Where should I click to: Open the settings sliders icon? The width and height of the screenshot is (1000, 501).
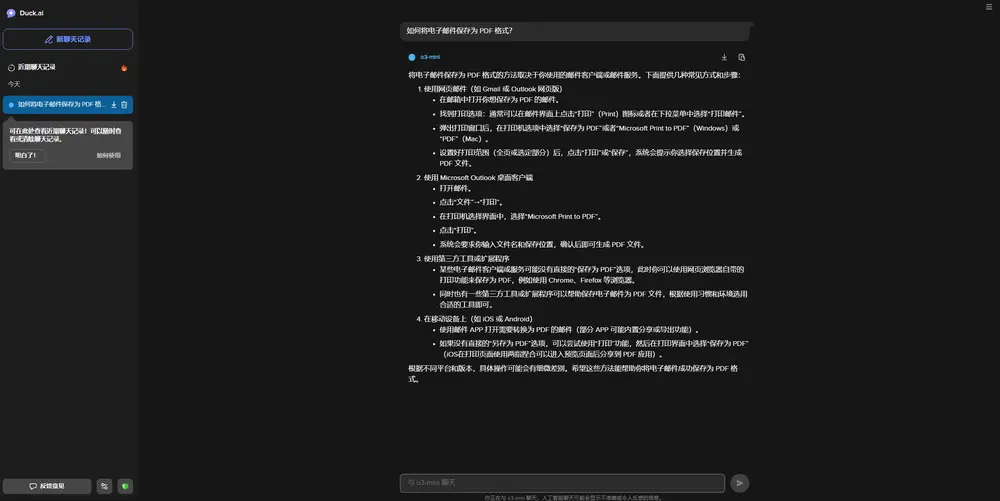point(105,486)
